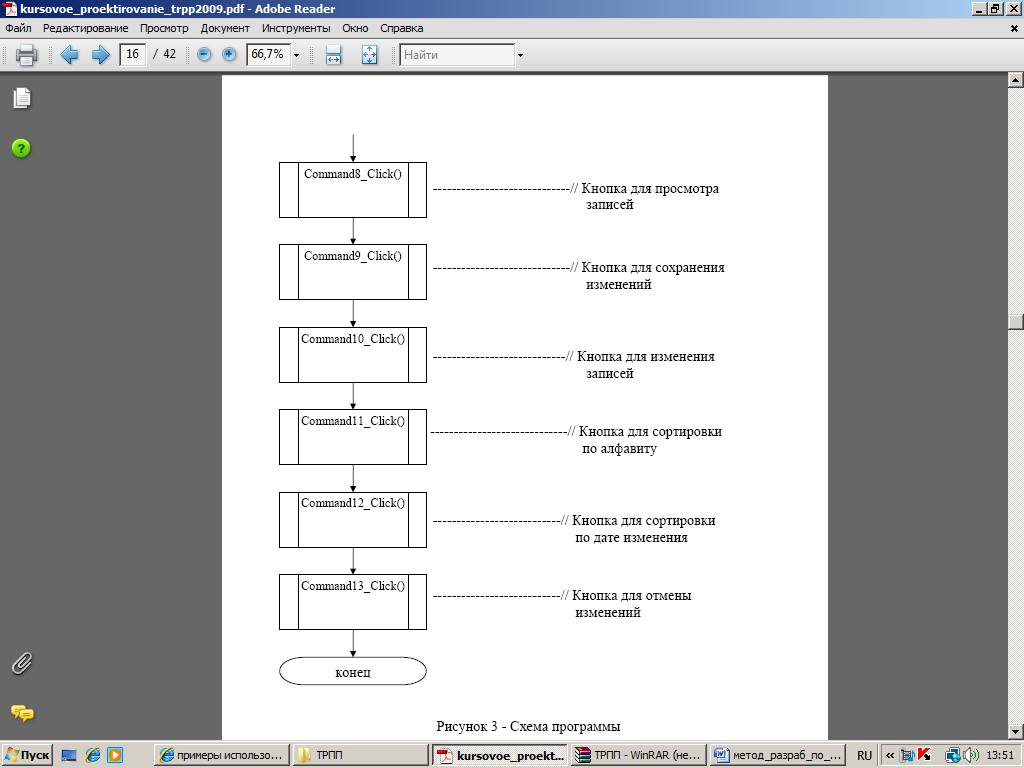Click the Найти search field
This screenshot has width=1024, height=768.
(x=457, y=55)
